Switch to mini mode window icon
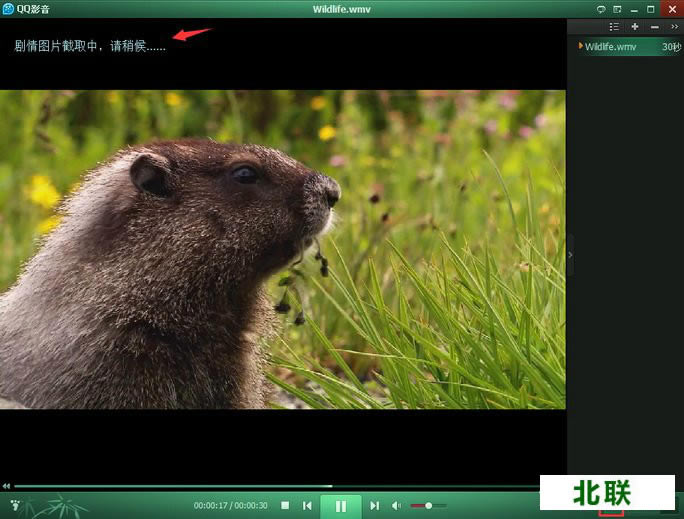 pos(618,9)
